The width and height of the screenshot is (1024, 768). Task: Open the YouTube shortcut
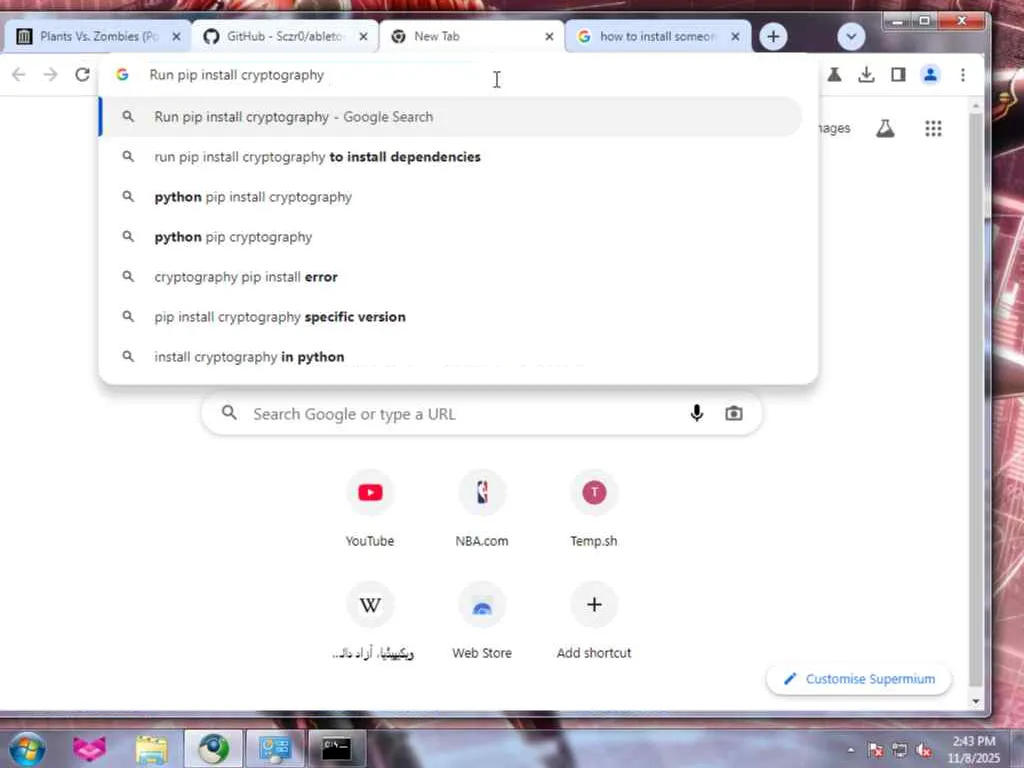pyautogui.click(x=370, y=509)
